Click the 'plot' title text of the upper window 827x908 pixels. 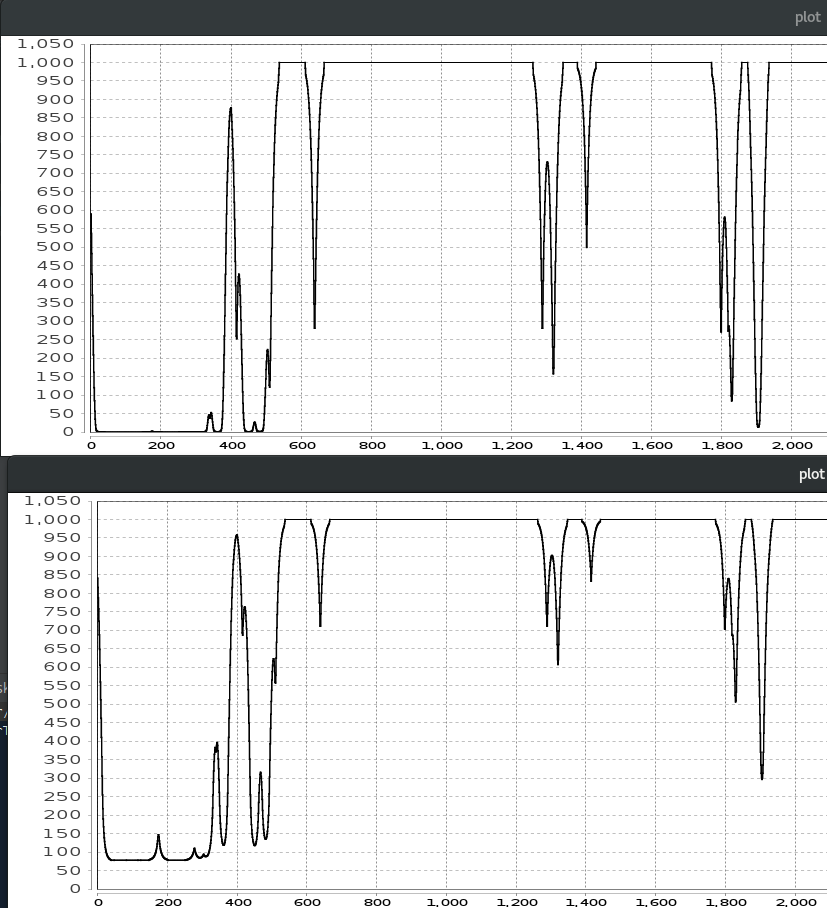click(807, 17)
